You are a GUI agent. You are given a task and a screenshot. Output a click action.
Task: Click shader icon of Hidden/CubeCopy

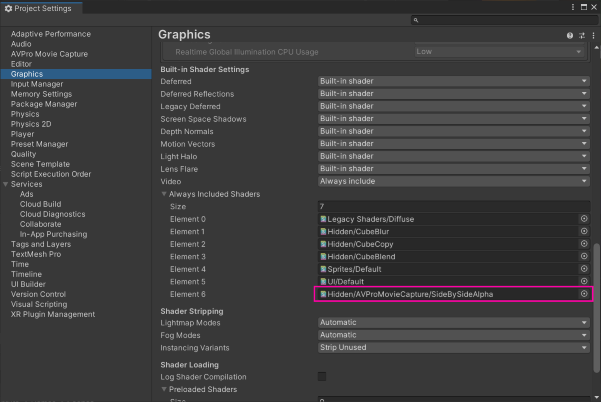coord(323,244)
